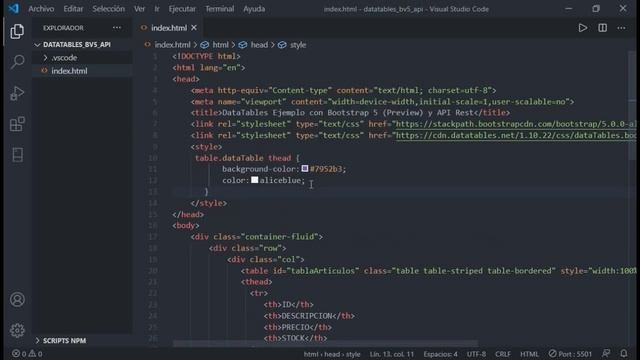
Task: Open the Ayuda menu
Action: [254, 9]
